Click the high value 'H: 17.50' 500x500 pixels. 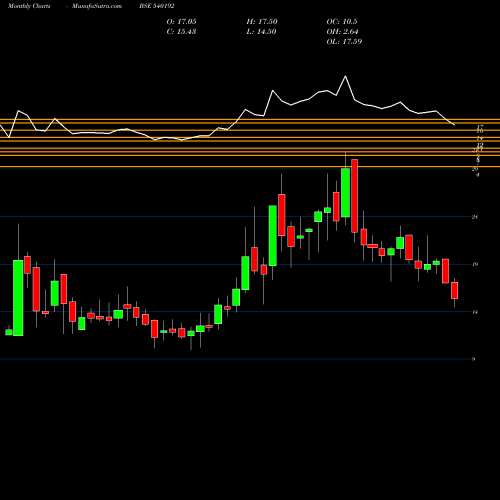point(262,22)
